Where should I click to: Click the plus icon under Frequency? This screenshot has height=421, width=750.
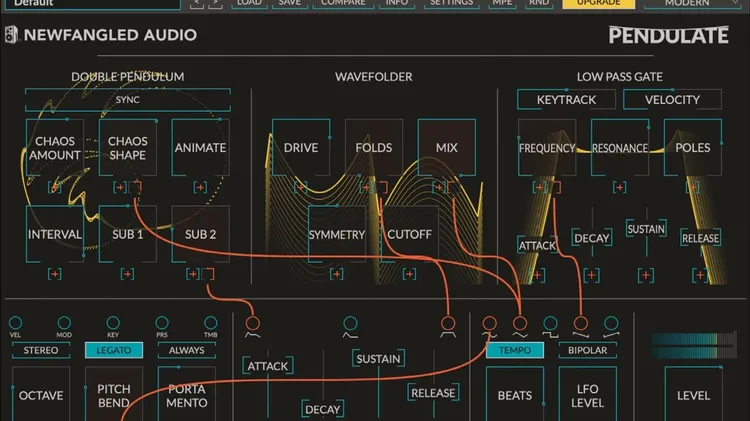(x=540, y=187)
